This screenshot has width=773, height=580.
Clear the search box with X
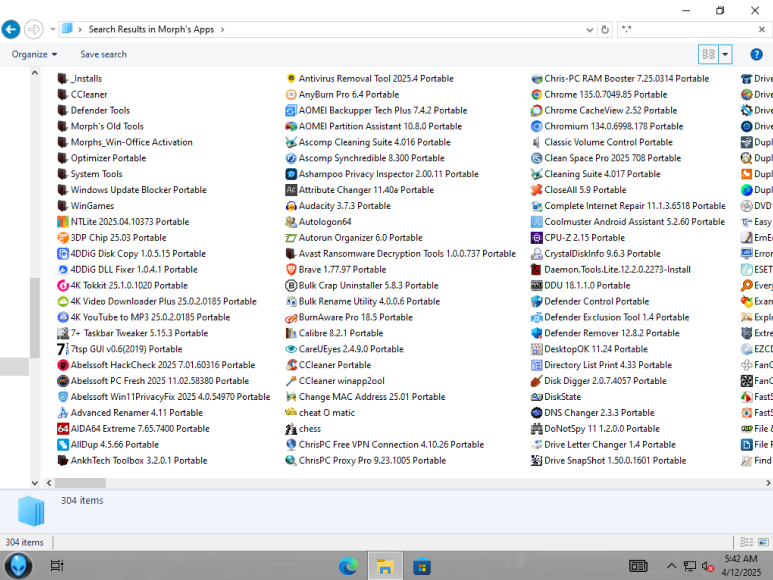pyautogui.click(x=761, y=30)
